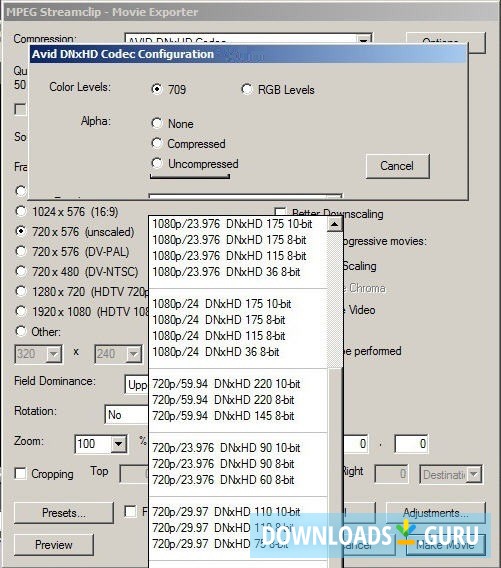The height and width of the screenshot is (568, 501).
Task: Choose Uncompressed alpha option
Action: [x=156, y=163]
